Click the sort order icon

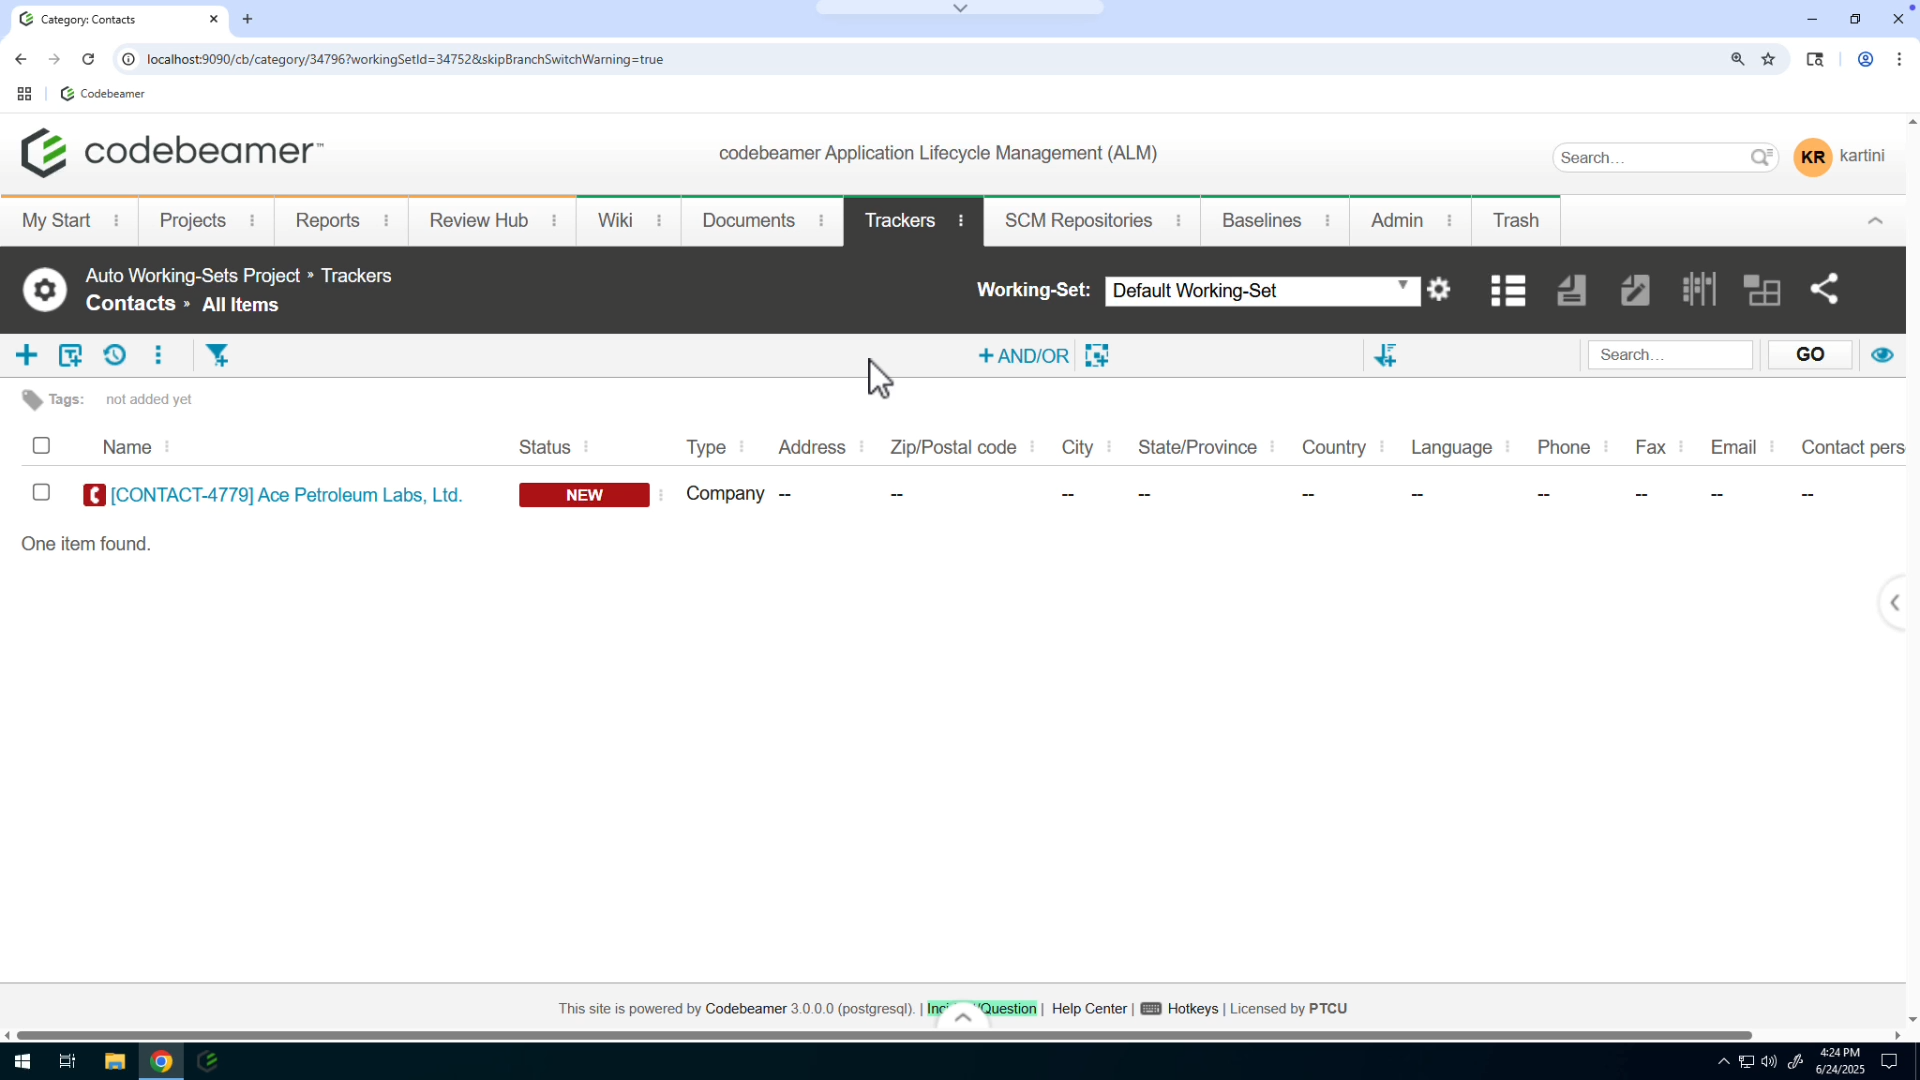click(x=1385, y=355)
